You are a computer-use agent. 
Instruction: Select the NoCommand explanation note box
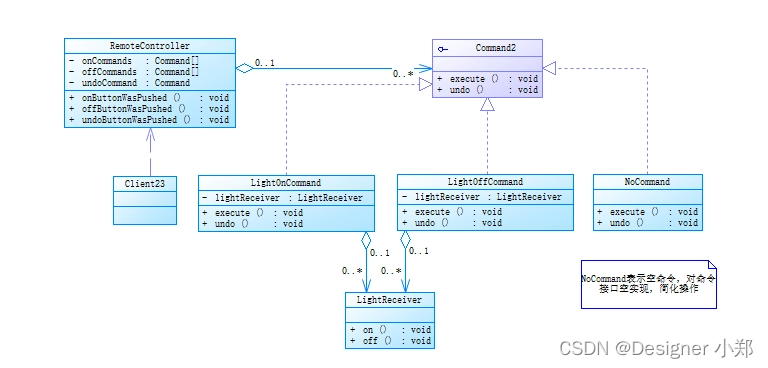tap(648, 284)
